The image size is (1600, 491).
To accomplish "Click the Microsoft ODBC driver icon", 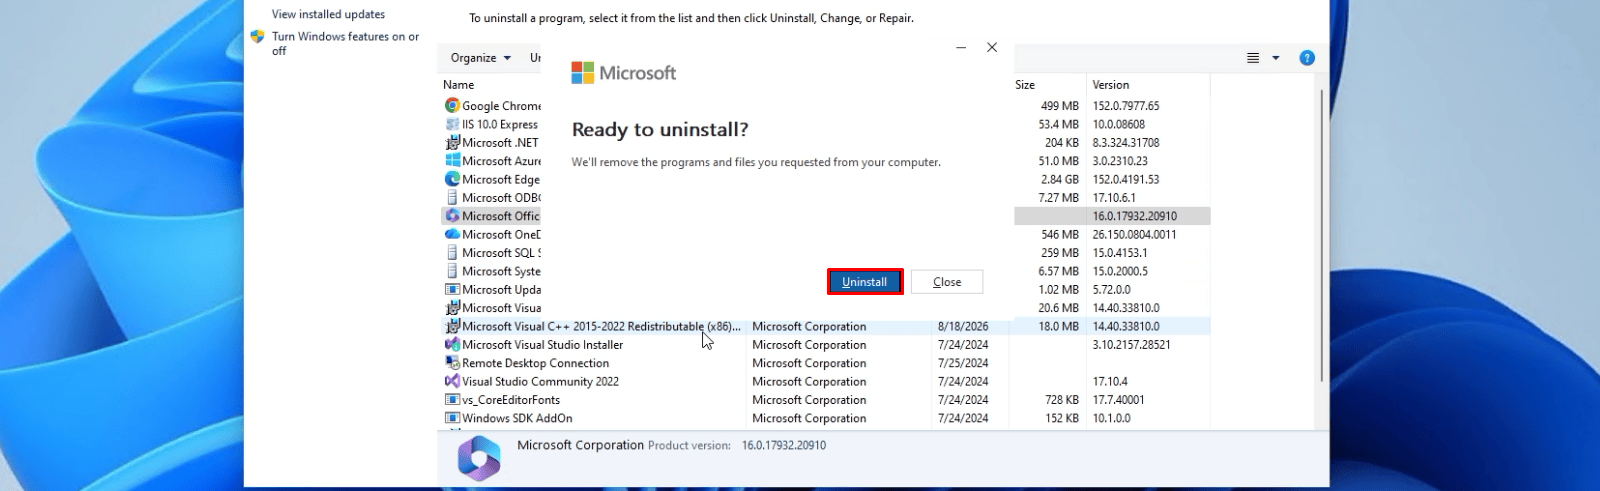I will (452, 197).
